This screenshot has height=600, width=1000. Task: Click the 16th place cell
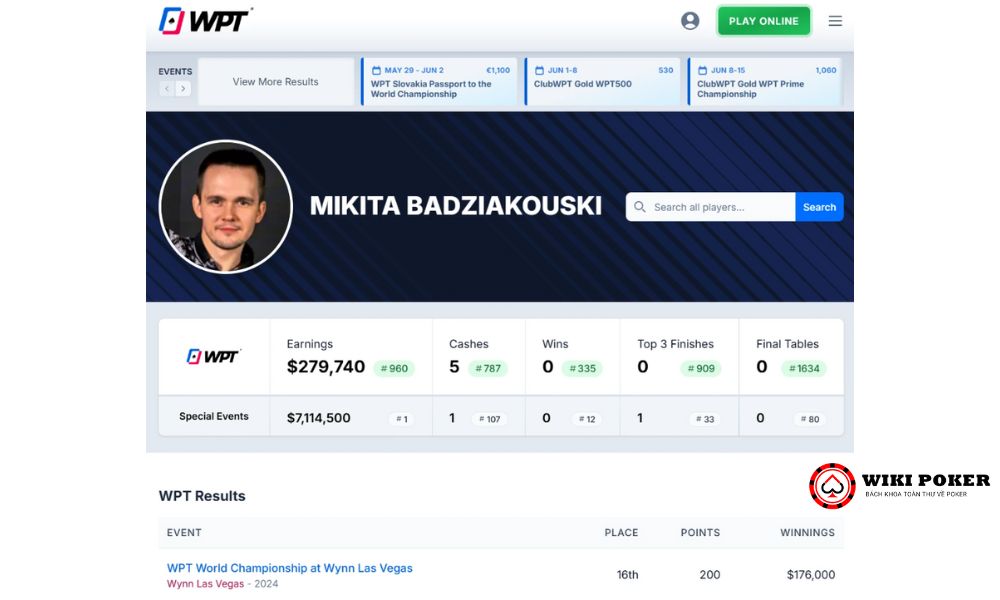(627, 574)
